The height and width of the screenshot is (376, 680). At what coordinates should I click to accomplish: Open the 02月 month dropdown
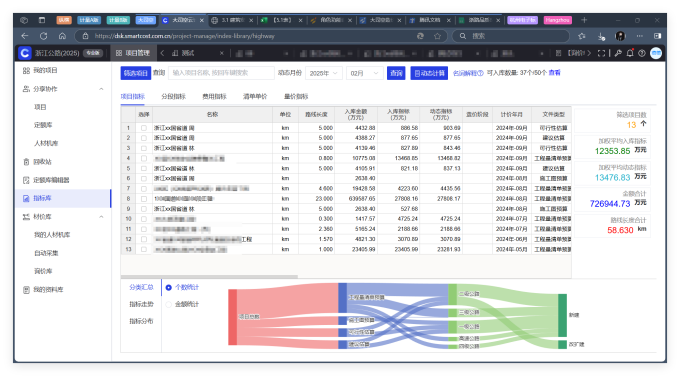[x=364, y=73]
